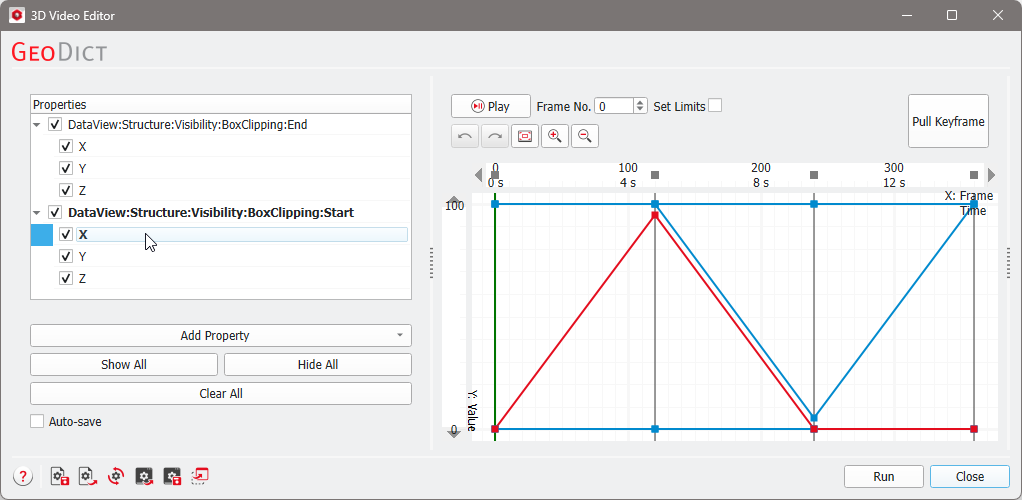This screenshot has width=1022, height=500.
Task: Click the Close button
Action: (x=970, y=477)
